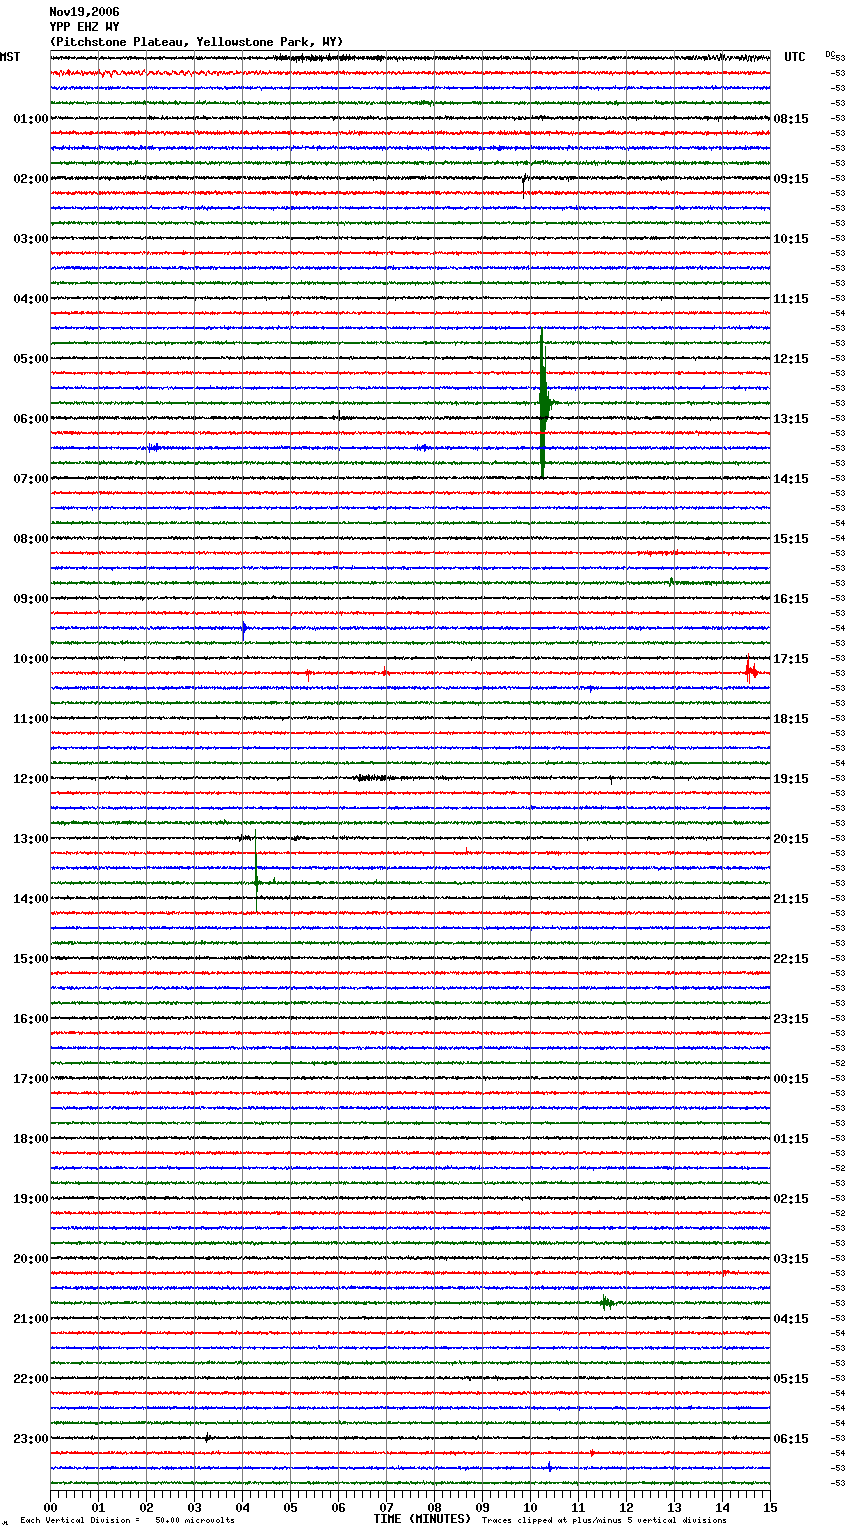The height and width of the screenshot is (1534, 850).
Task: Click the large green earthquake burst near 06:00
Action: (543, 403)
